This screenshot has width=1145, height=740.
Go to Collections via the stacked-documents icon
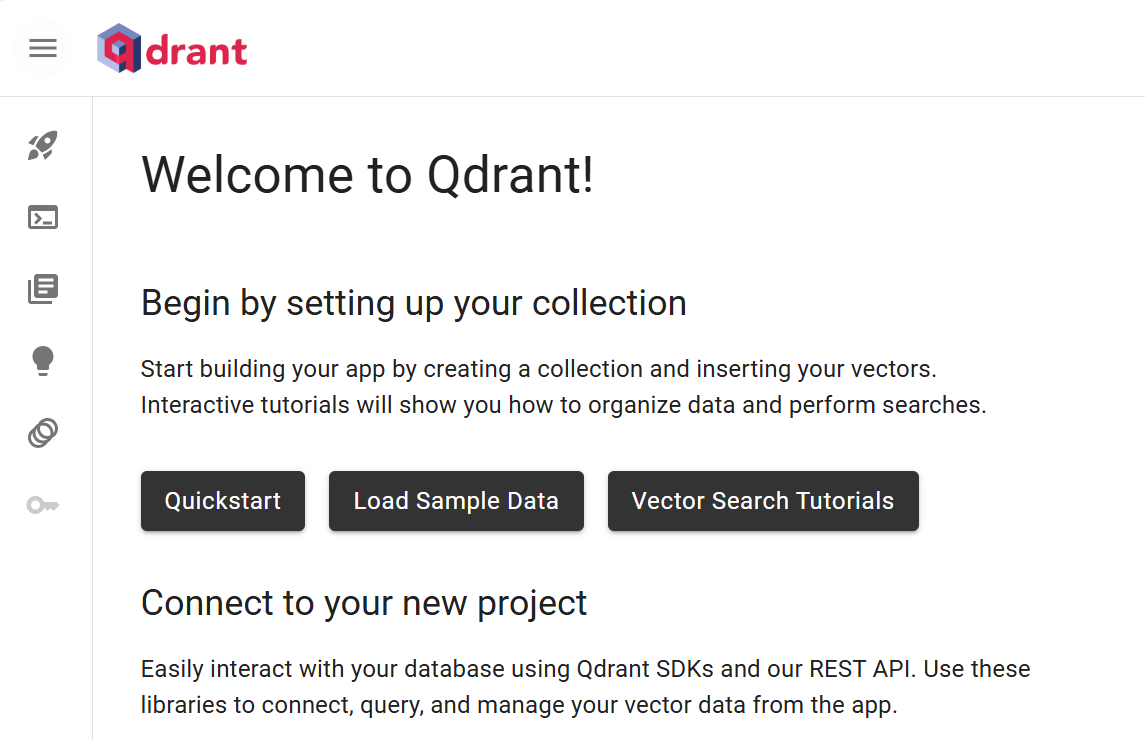[43, 289]
